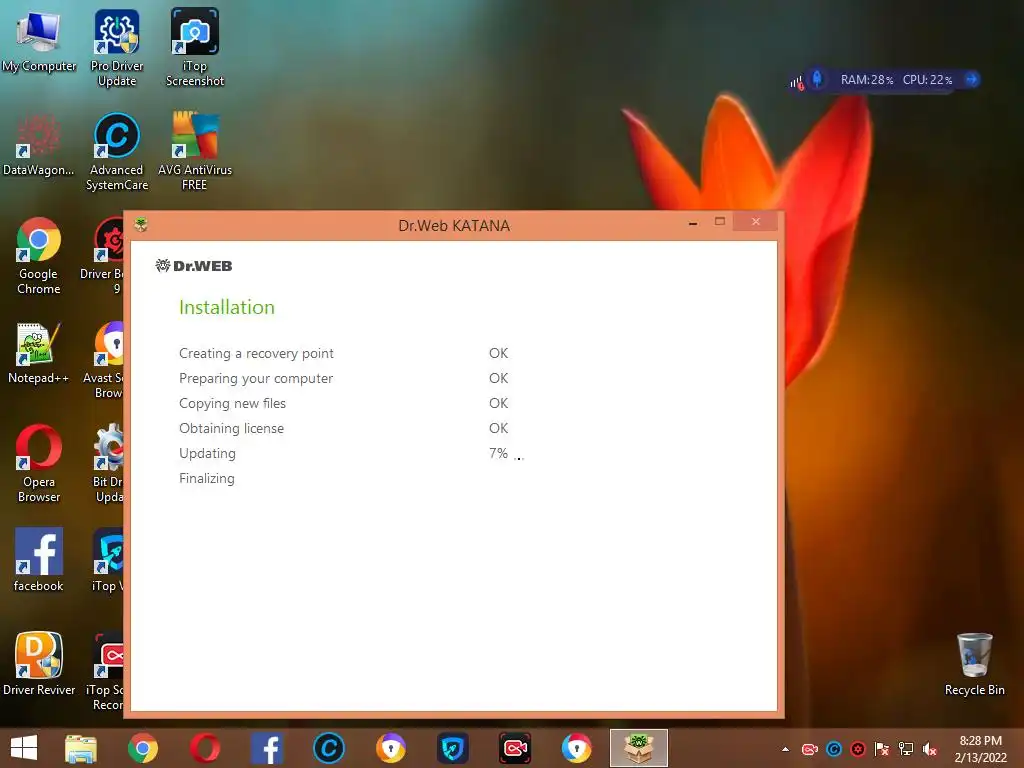Launch Opera from the taskbar
This screenshot has width=1024, height=768.
point(205,748)
